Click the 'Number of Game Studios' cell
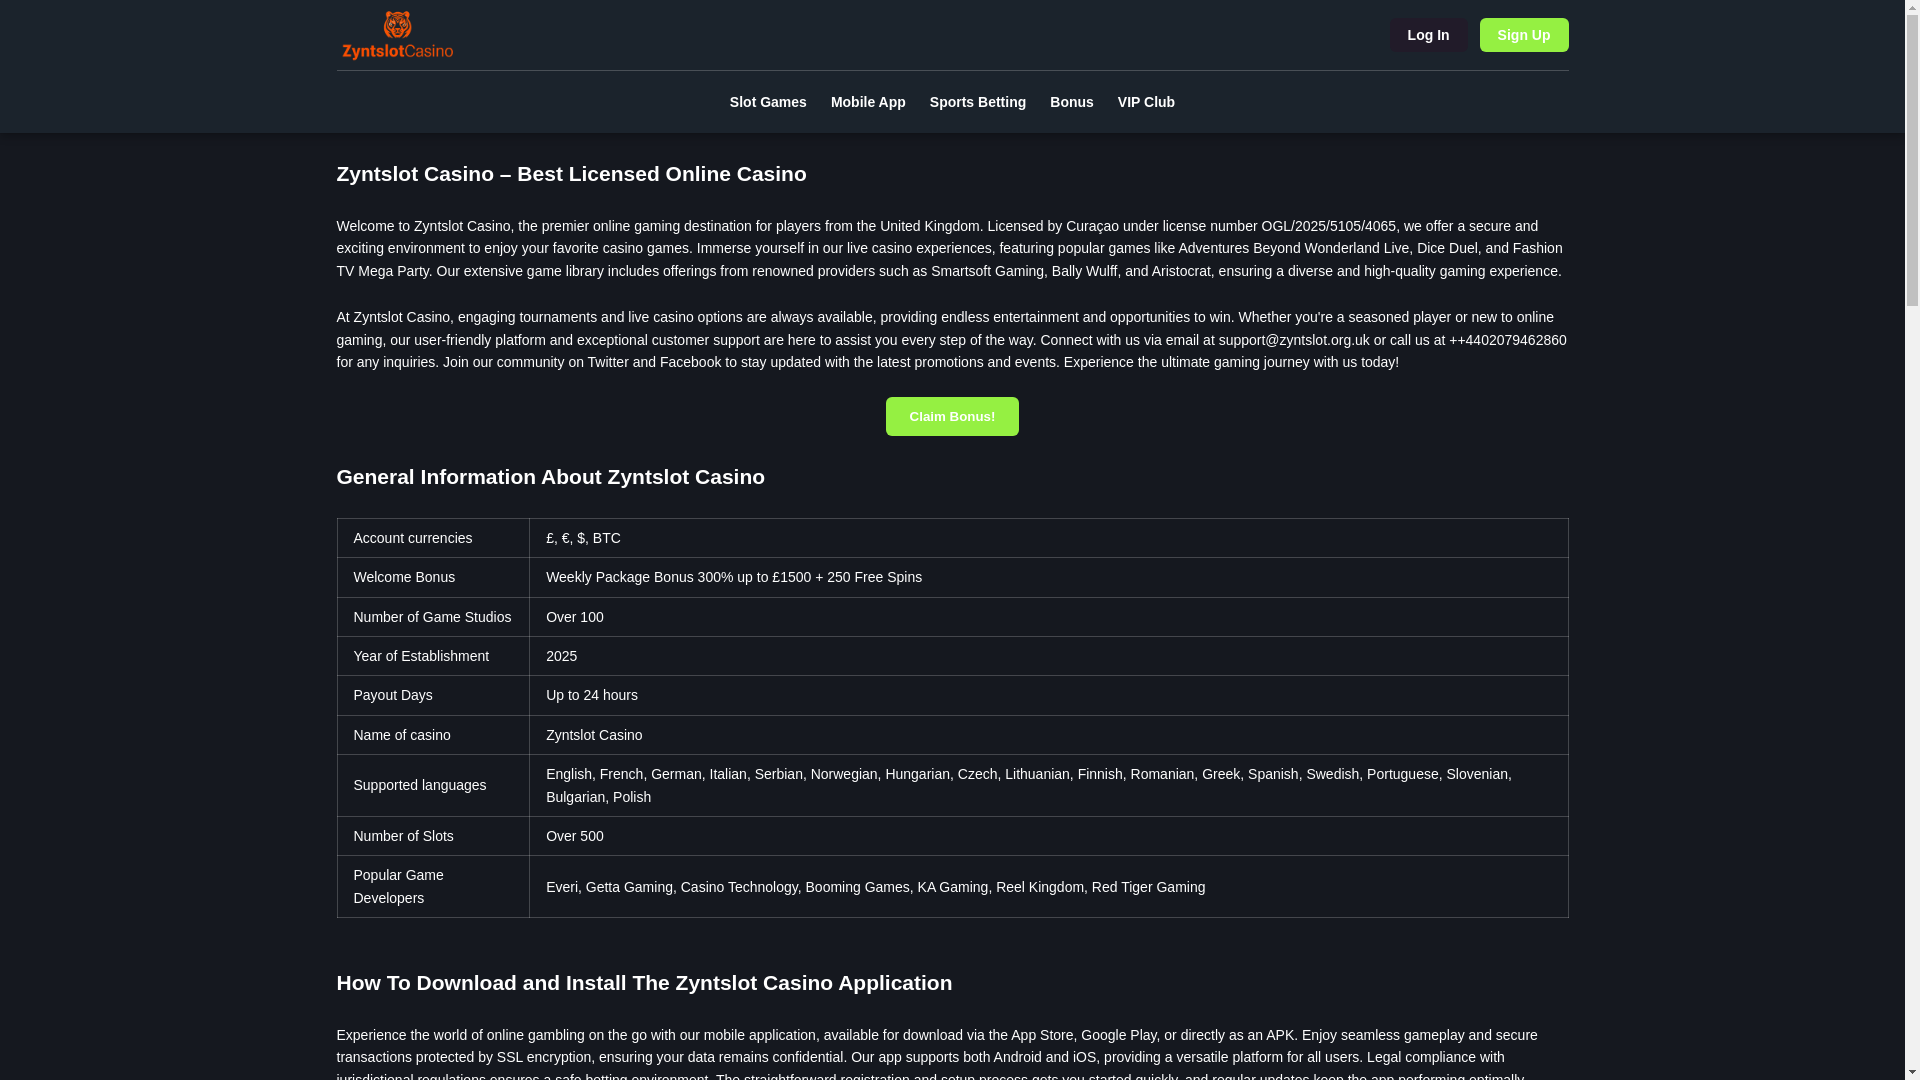Screen dimensions: 1920x1080 point(433,617)
